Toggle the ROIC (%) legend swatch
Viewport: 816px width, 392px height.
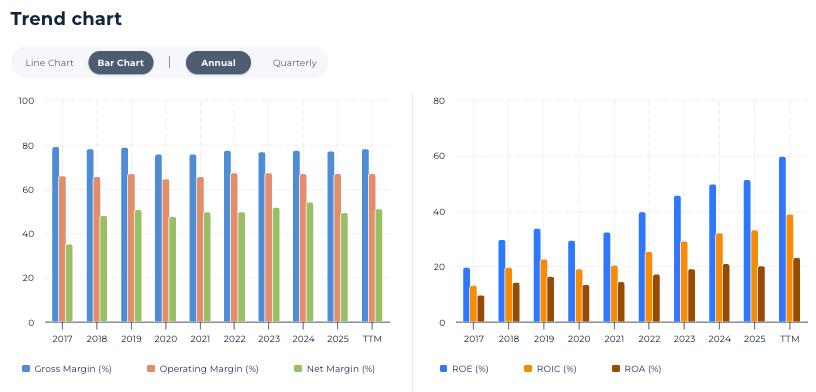[528, 369]
